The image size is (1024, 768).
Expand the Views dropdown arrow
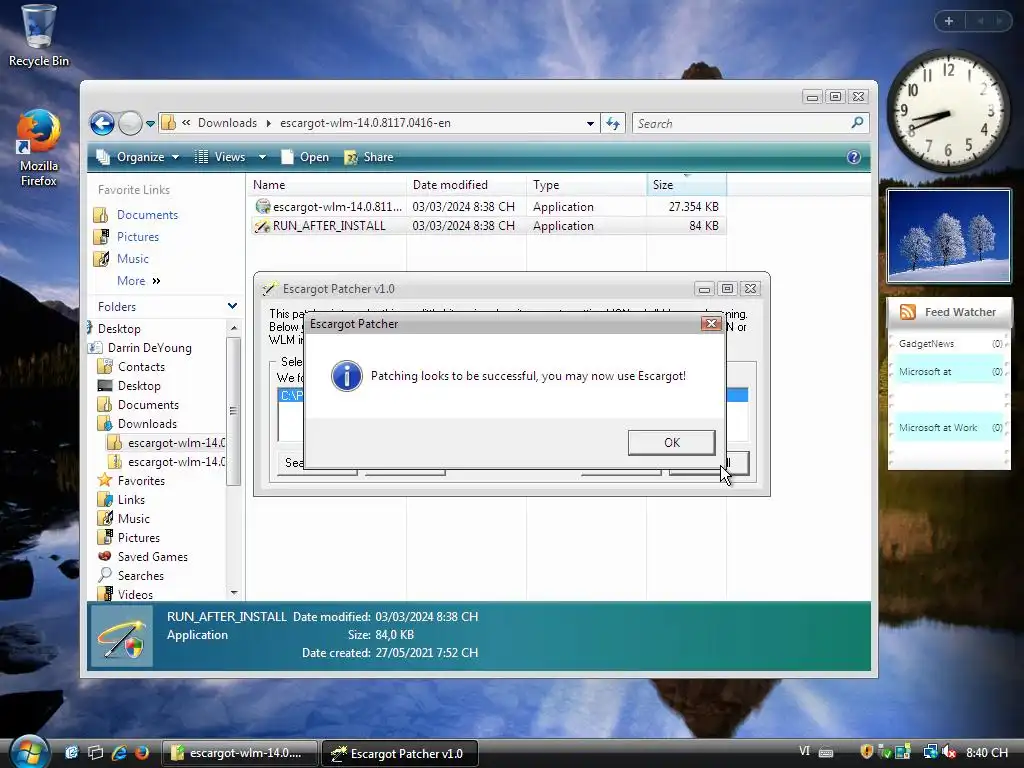tap(262, 157)
